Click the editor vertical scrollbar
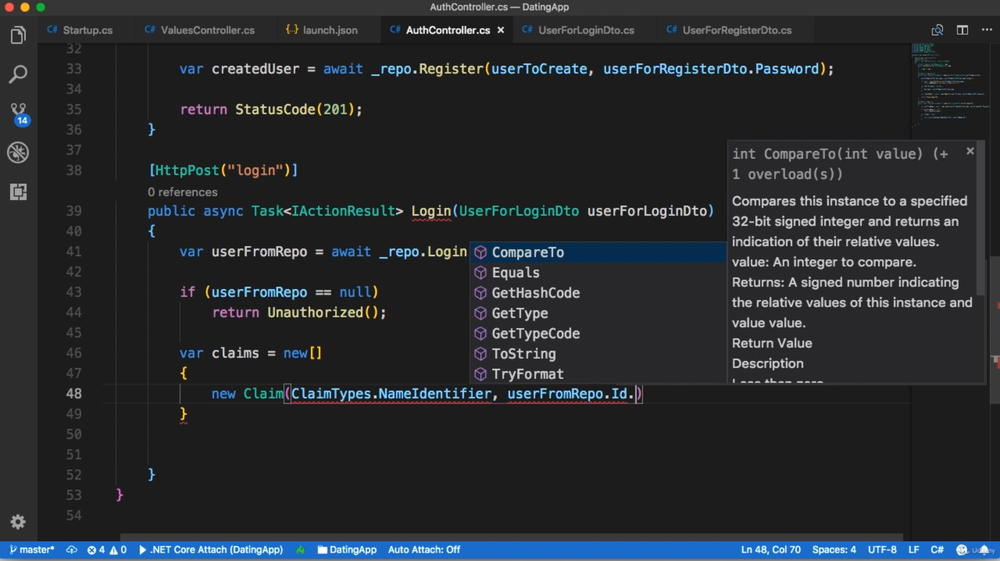Screen dimensions: 1000x561 tap(995, 330)
